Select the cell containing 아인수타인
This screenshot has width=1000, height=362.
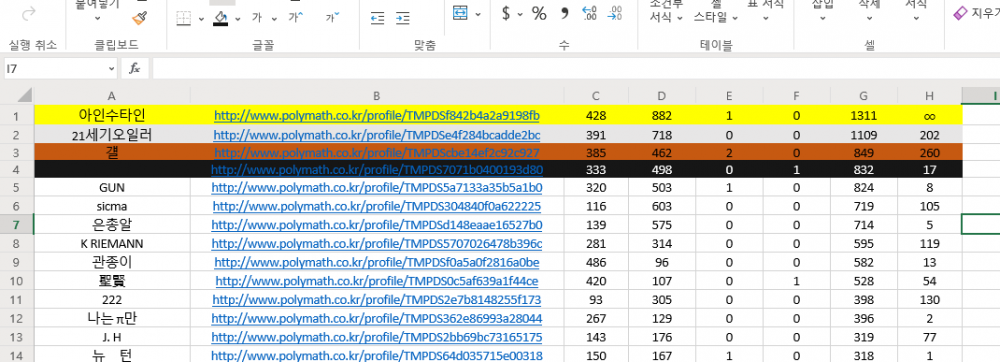(x=112, y=115)
